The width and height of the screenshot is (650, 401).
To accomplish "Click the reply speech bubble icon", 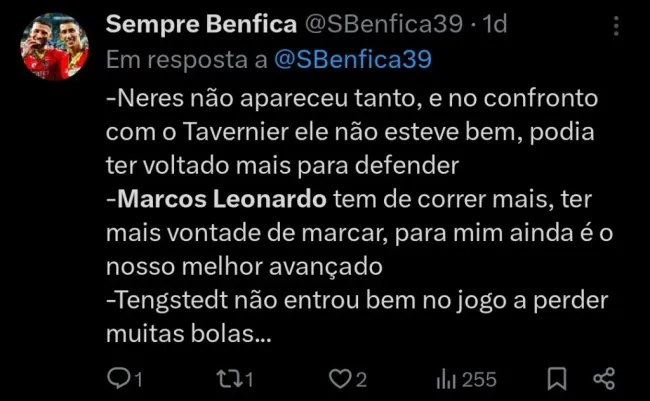I will pos(117,379).
